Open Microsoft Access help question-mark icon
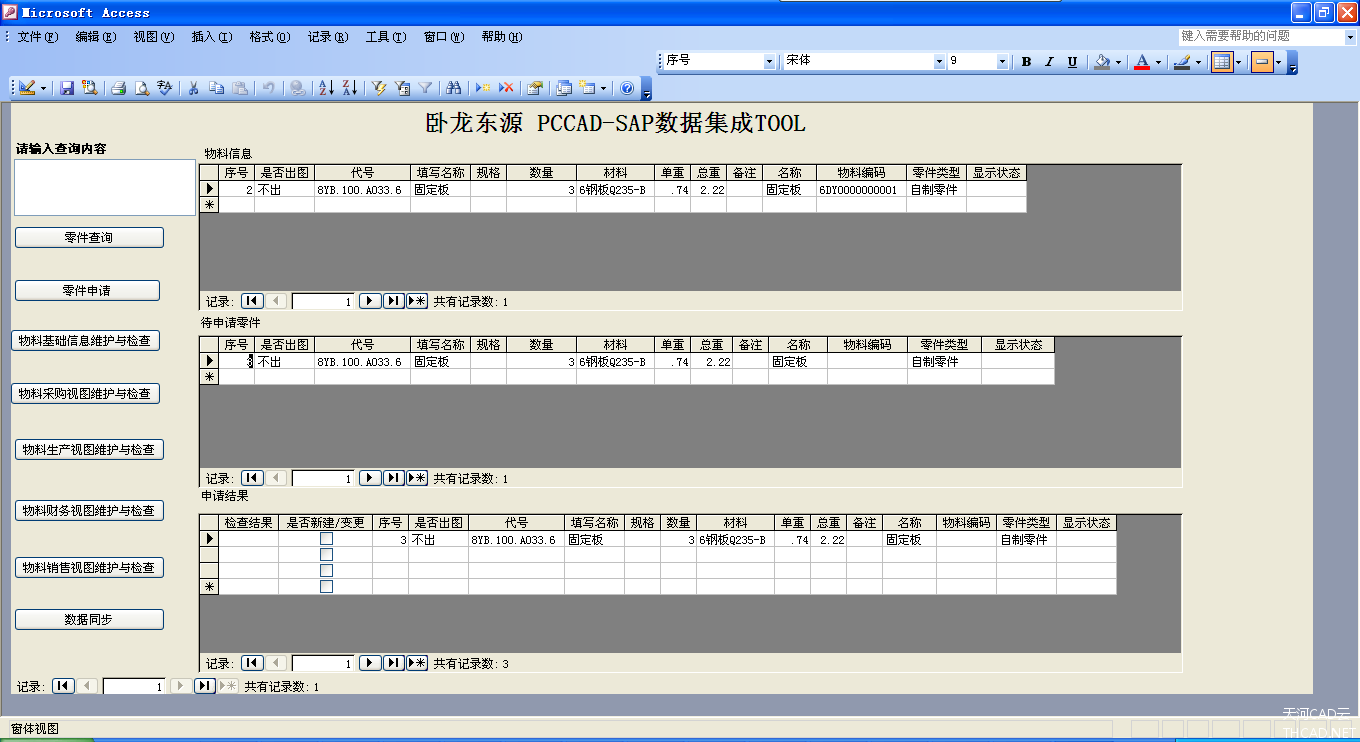 [627, 88]
